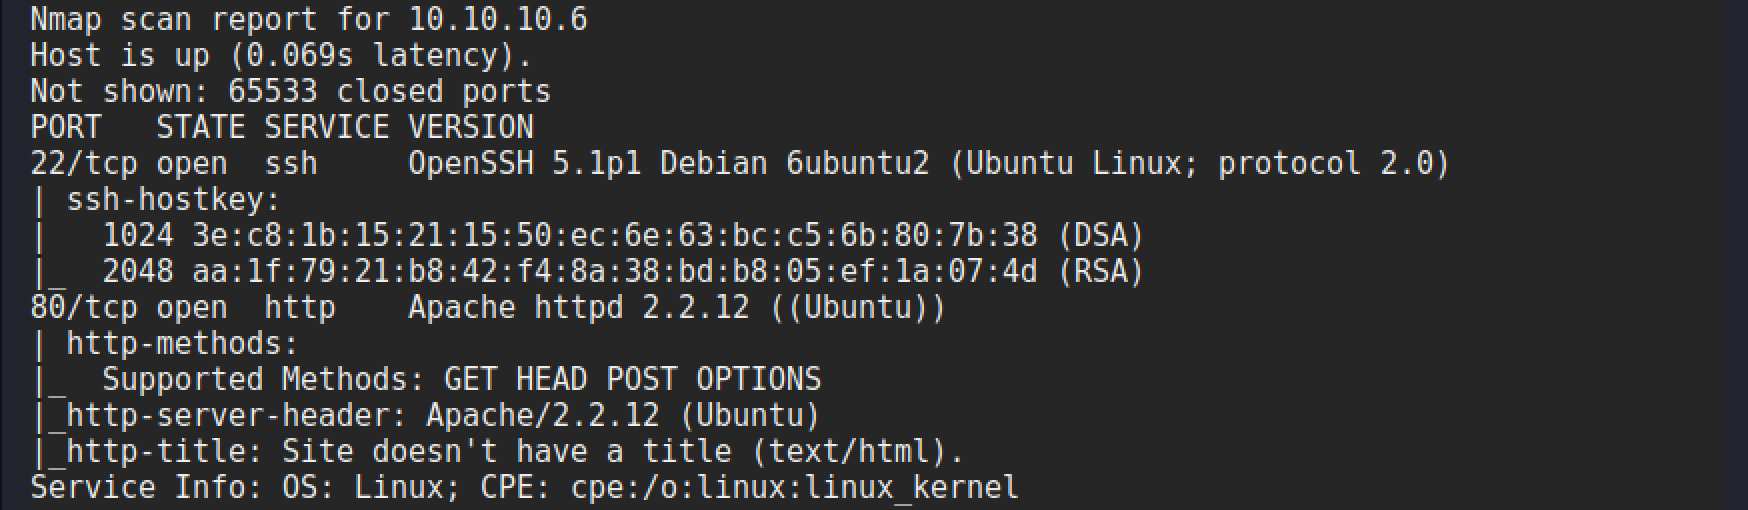Click the IP address 10.10.10.6

click(498, 19)
